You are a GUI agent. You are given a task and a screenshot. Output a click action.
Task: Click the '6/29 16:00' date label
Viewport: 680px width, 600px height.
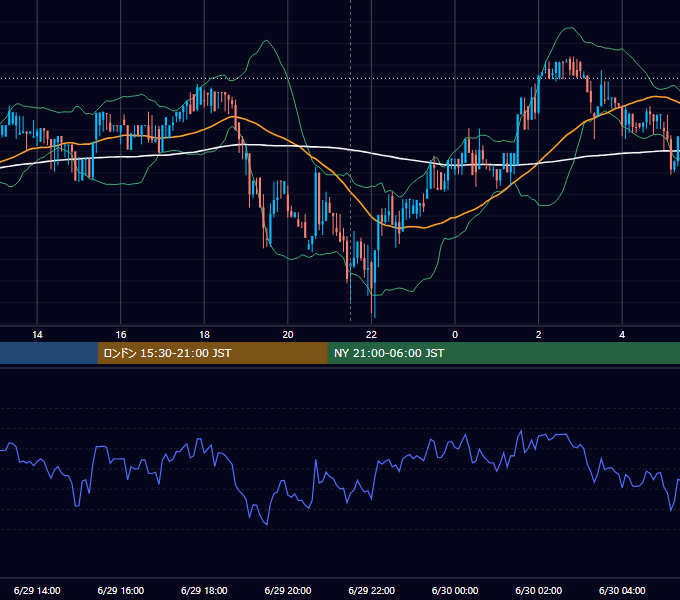click(x=121, y=590)
